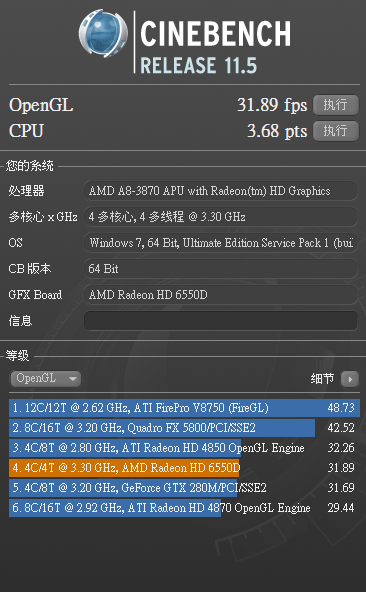Select ranking entry 6 Radeon HD 4870
This screenshot has height=592, width=366.
click(x=184, y=508)
